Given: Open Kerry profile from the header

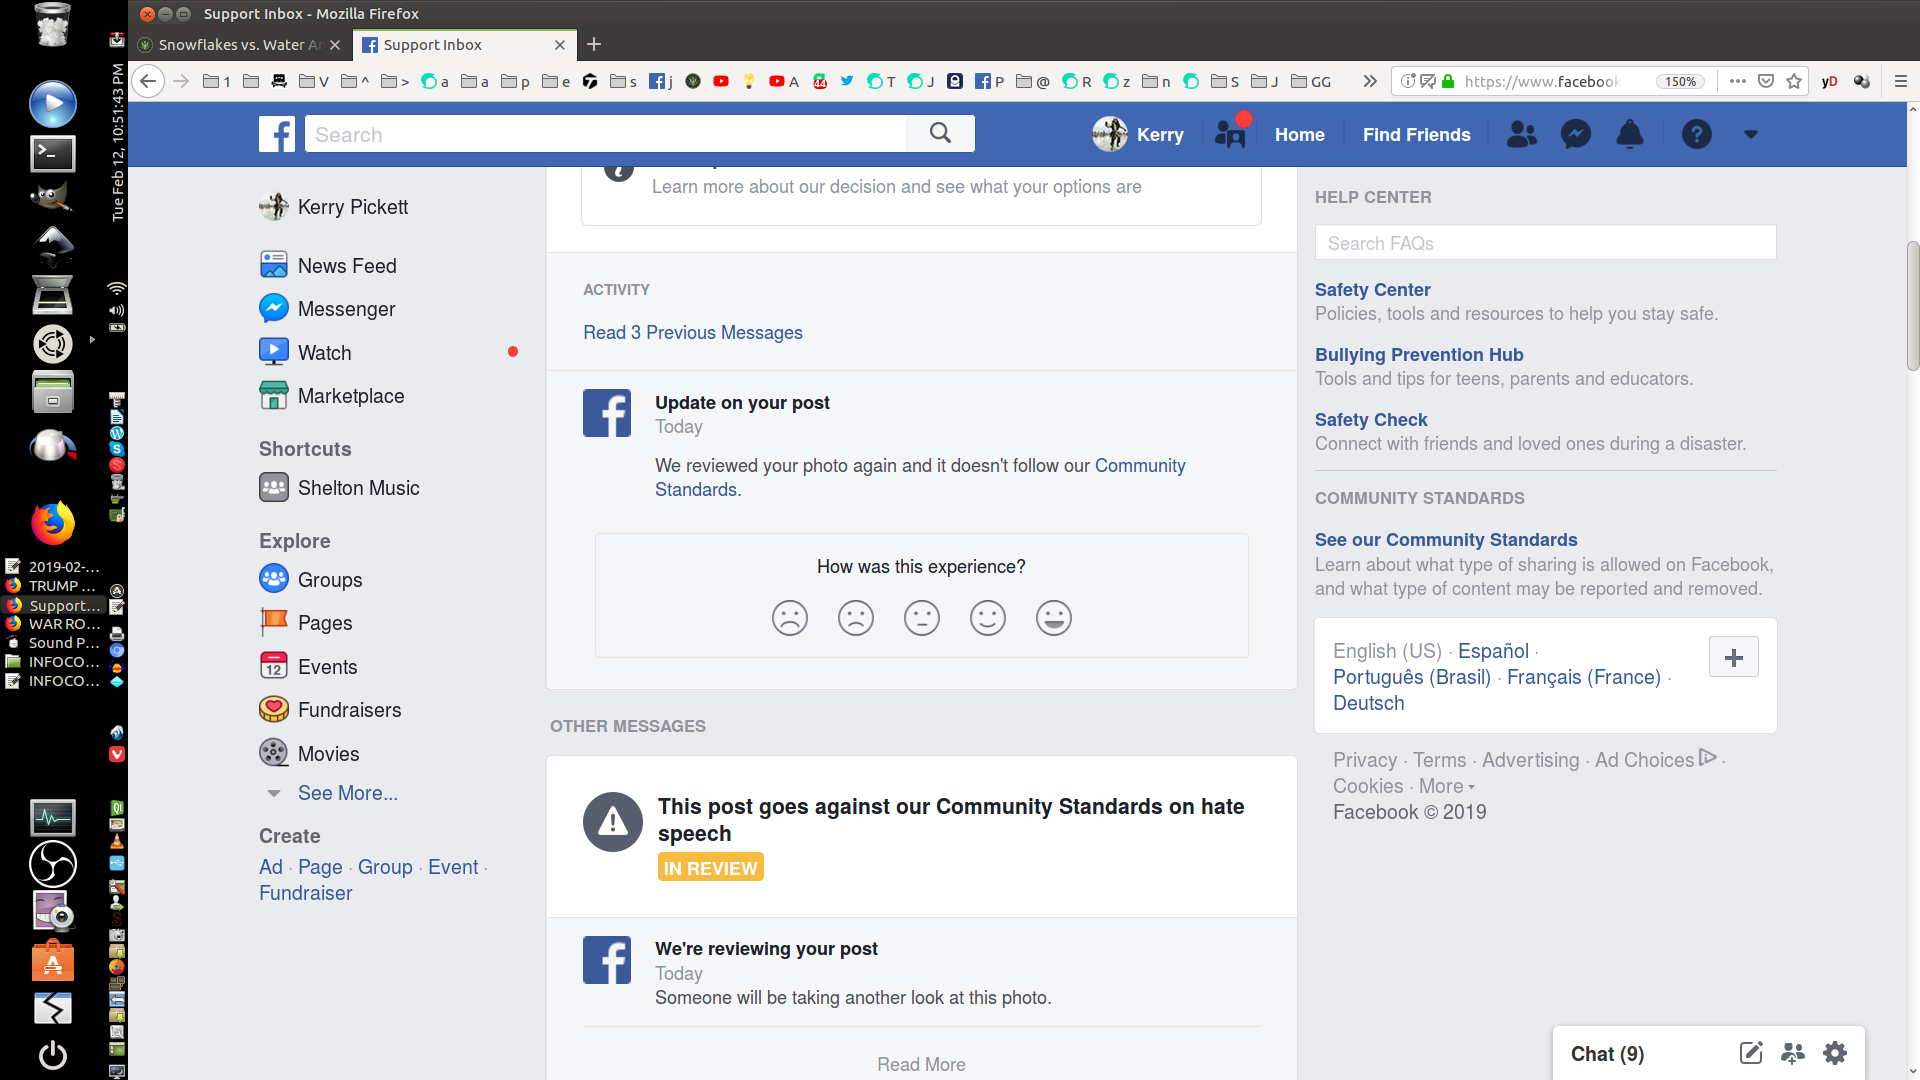Looking at the screenshot, I should pos(1138,134).
